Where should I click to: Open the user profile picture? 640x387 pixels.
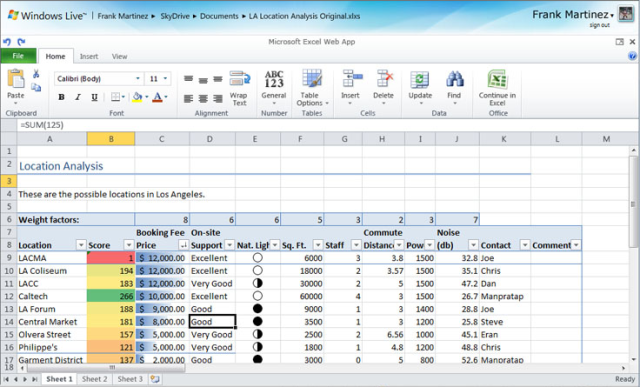[x=626, y=15]
